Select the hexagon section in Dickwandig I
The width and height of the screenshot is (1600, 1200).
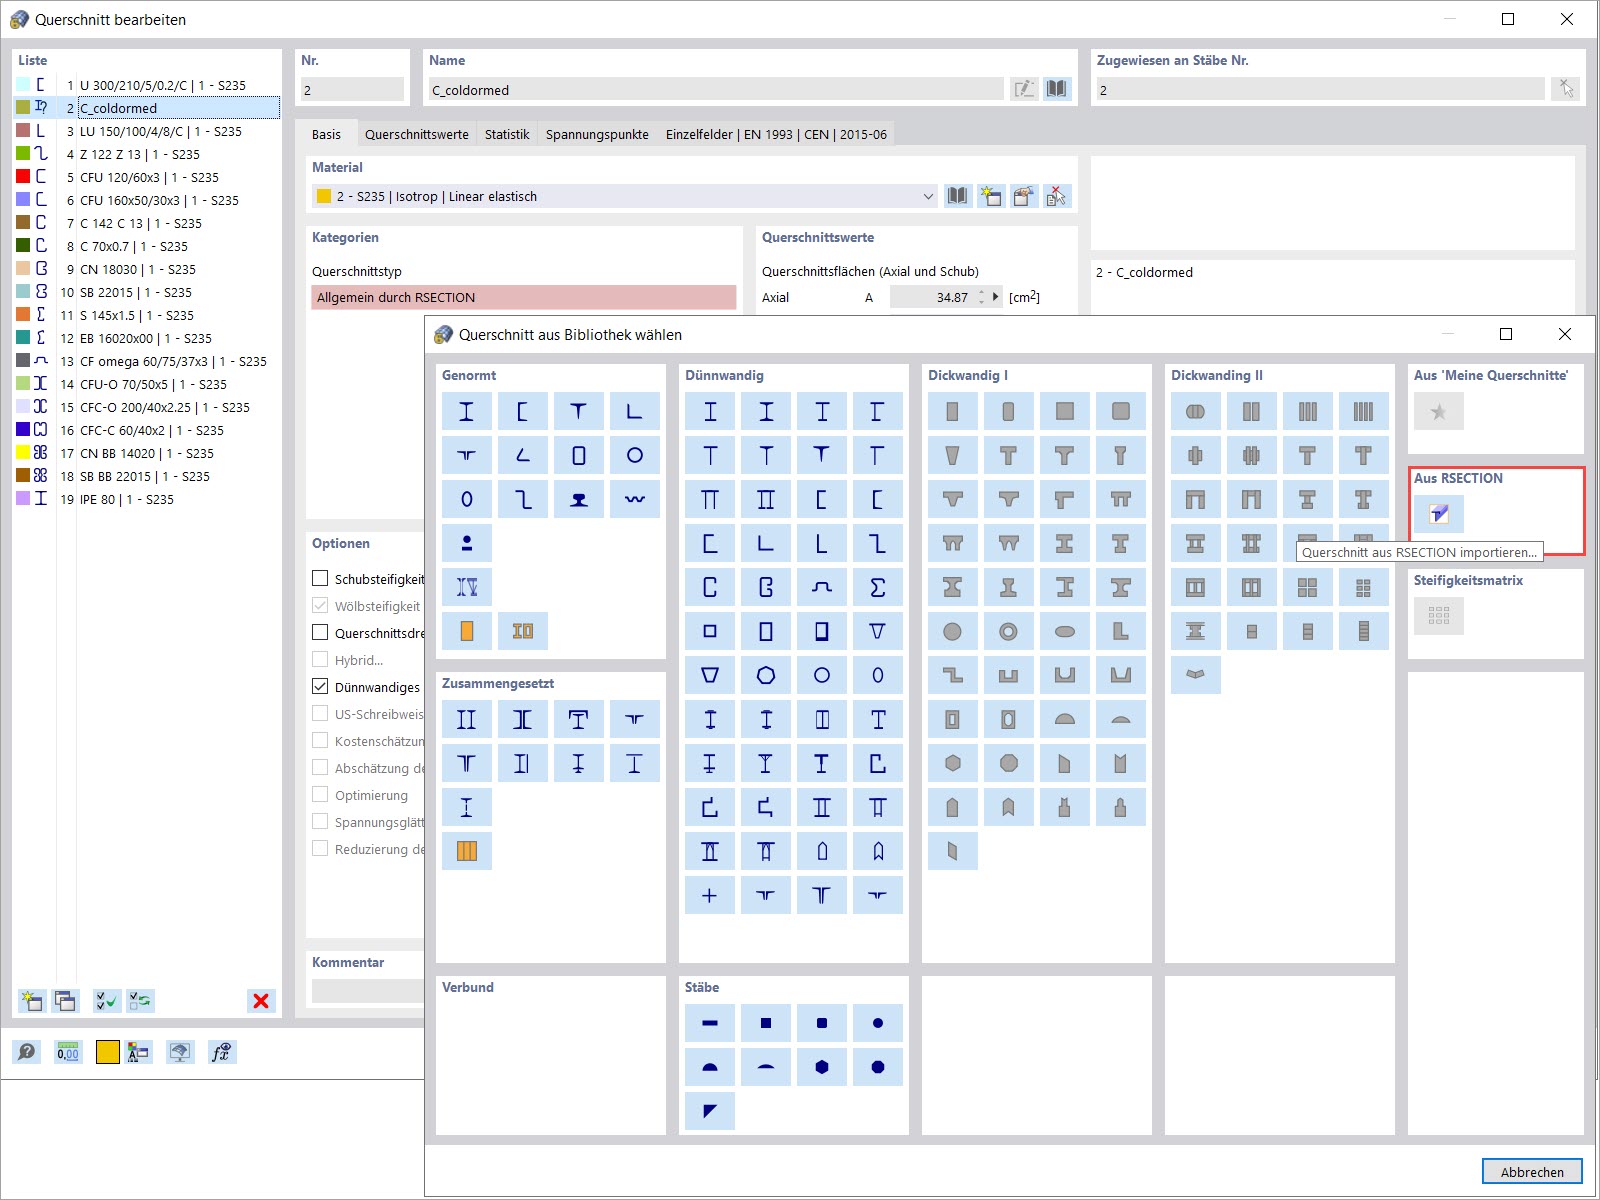(952, 763)
